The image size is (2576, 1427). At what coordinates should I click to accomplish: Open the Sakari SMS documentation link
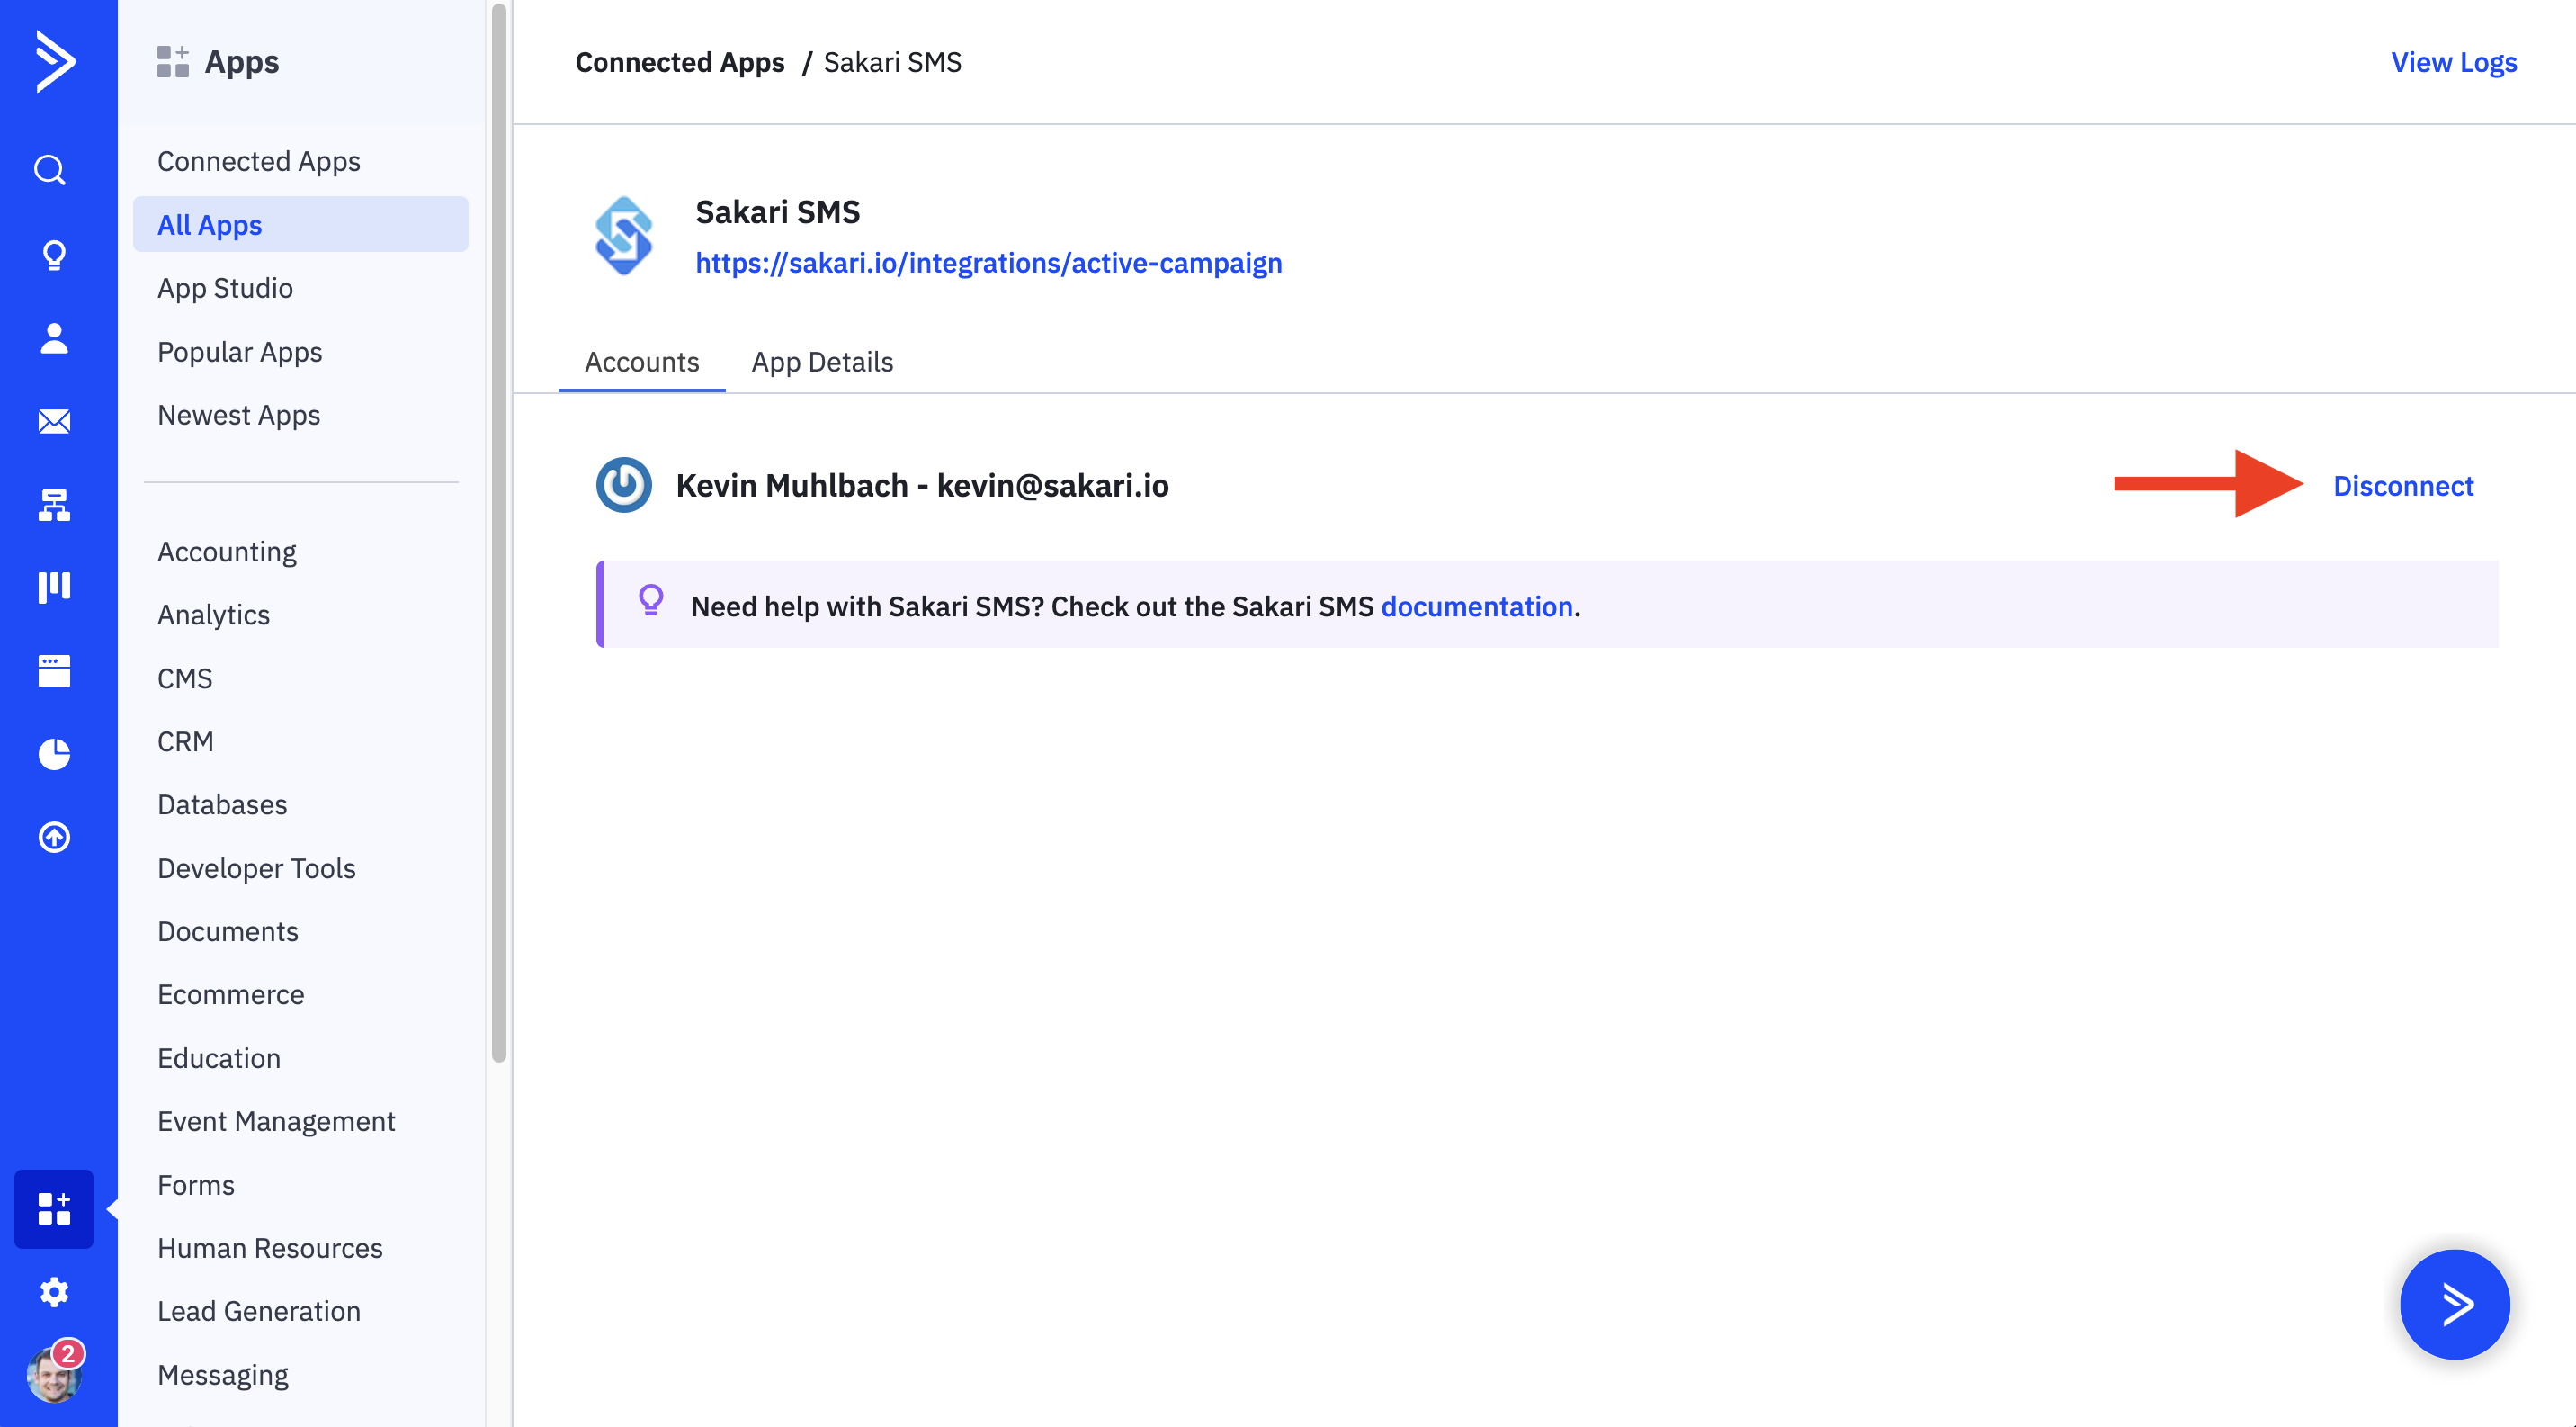pos(1477,606)
